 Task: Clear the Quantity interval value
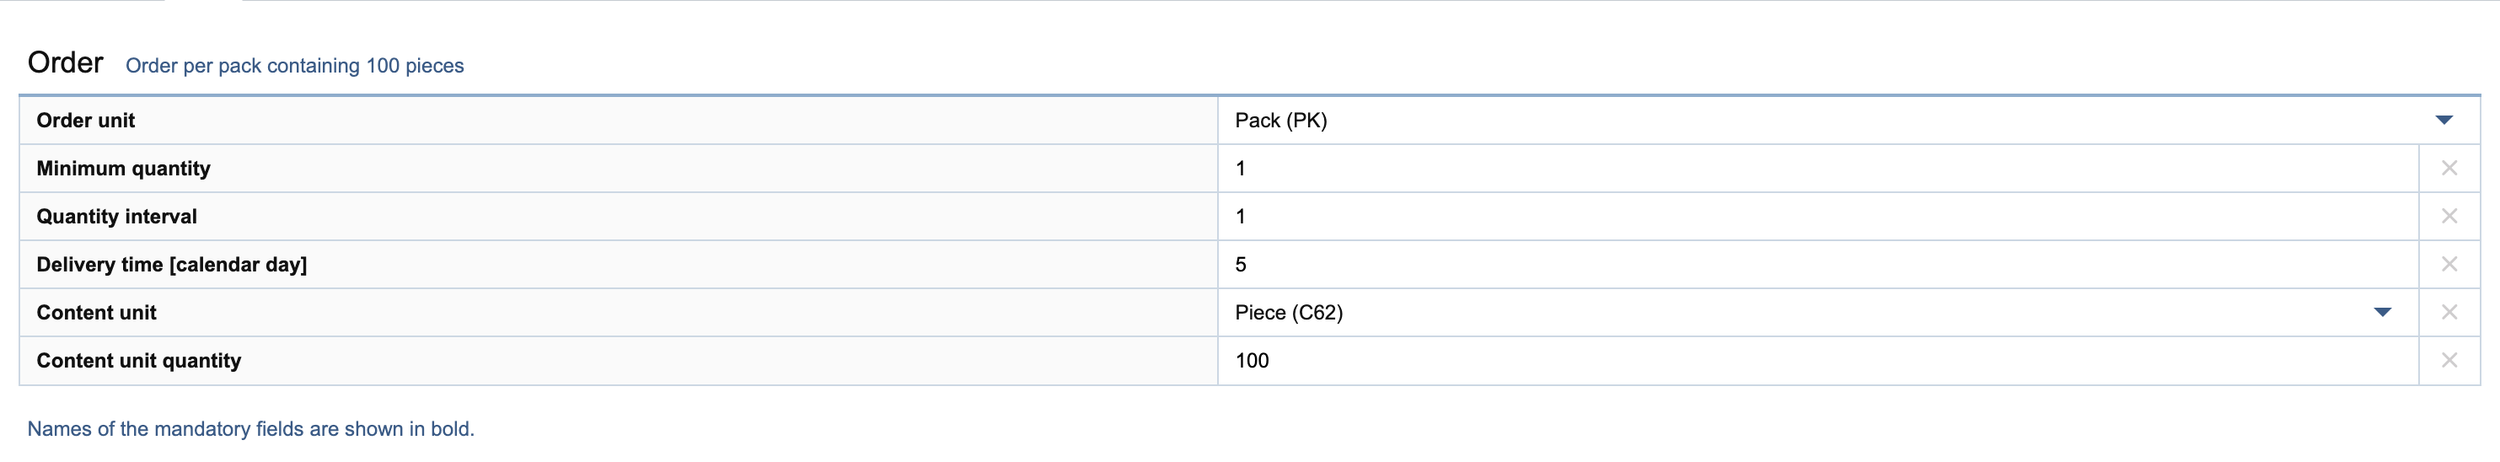[x=2449, y=216]
